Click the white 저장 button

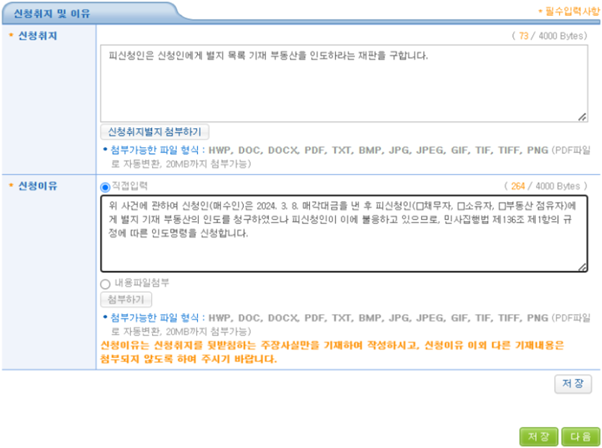coord(572,383)
